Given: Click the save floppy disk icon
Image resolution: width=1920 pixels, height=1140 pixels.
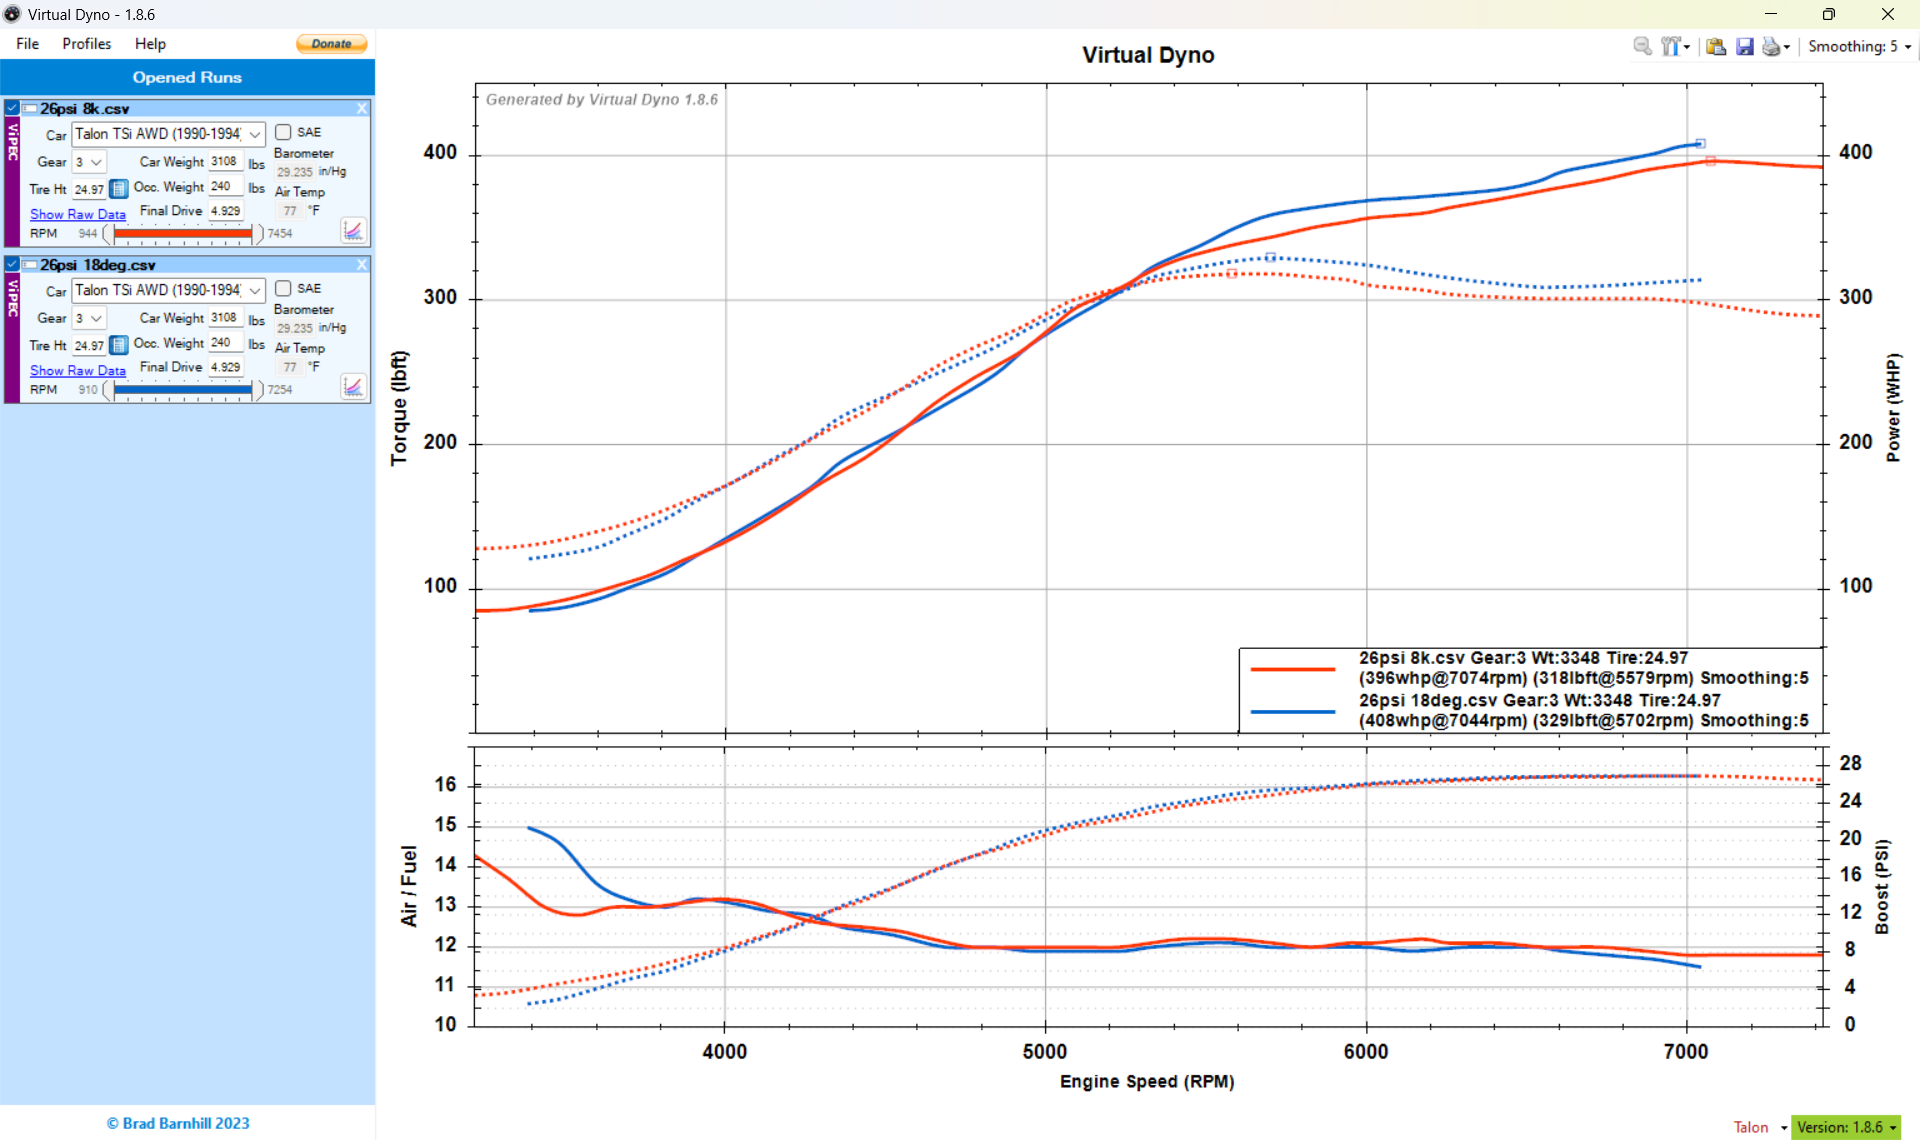Looking at the screenshot, I should [x=1745, y=46].
